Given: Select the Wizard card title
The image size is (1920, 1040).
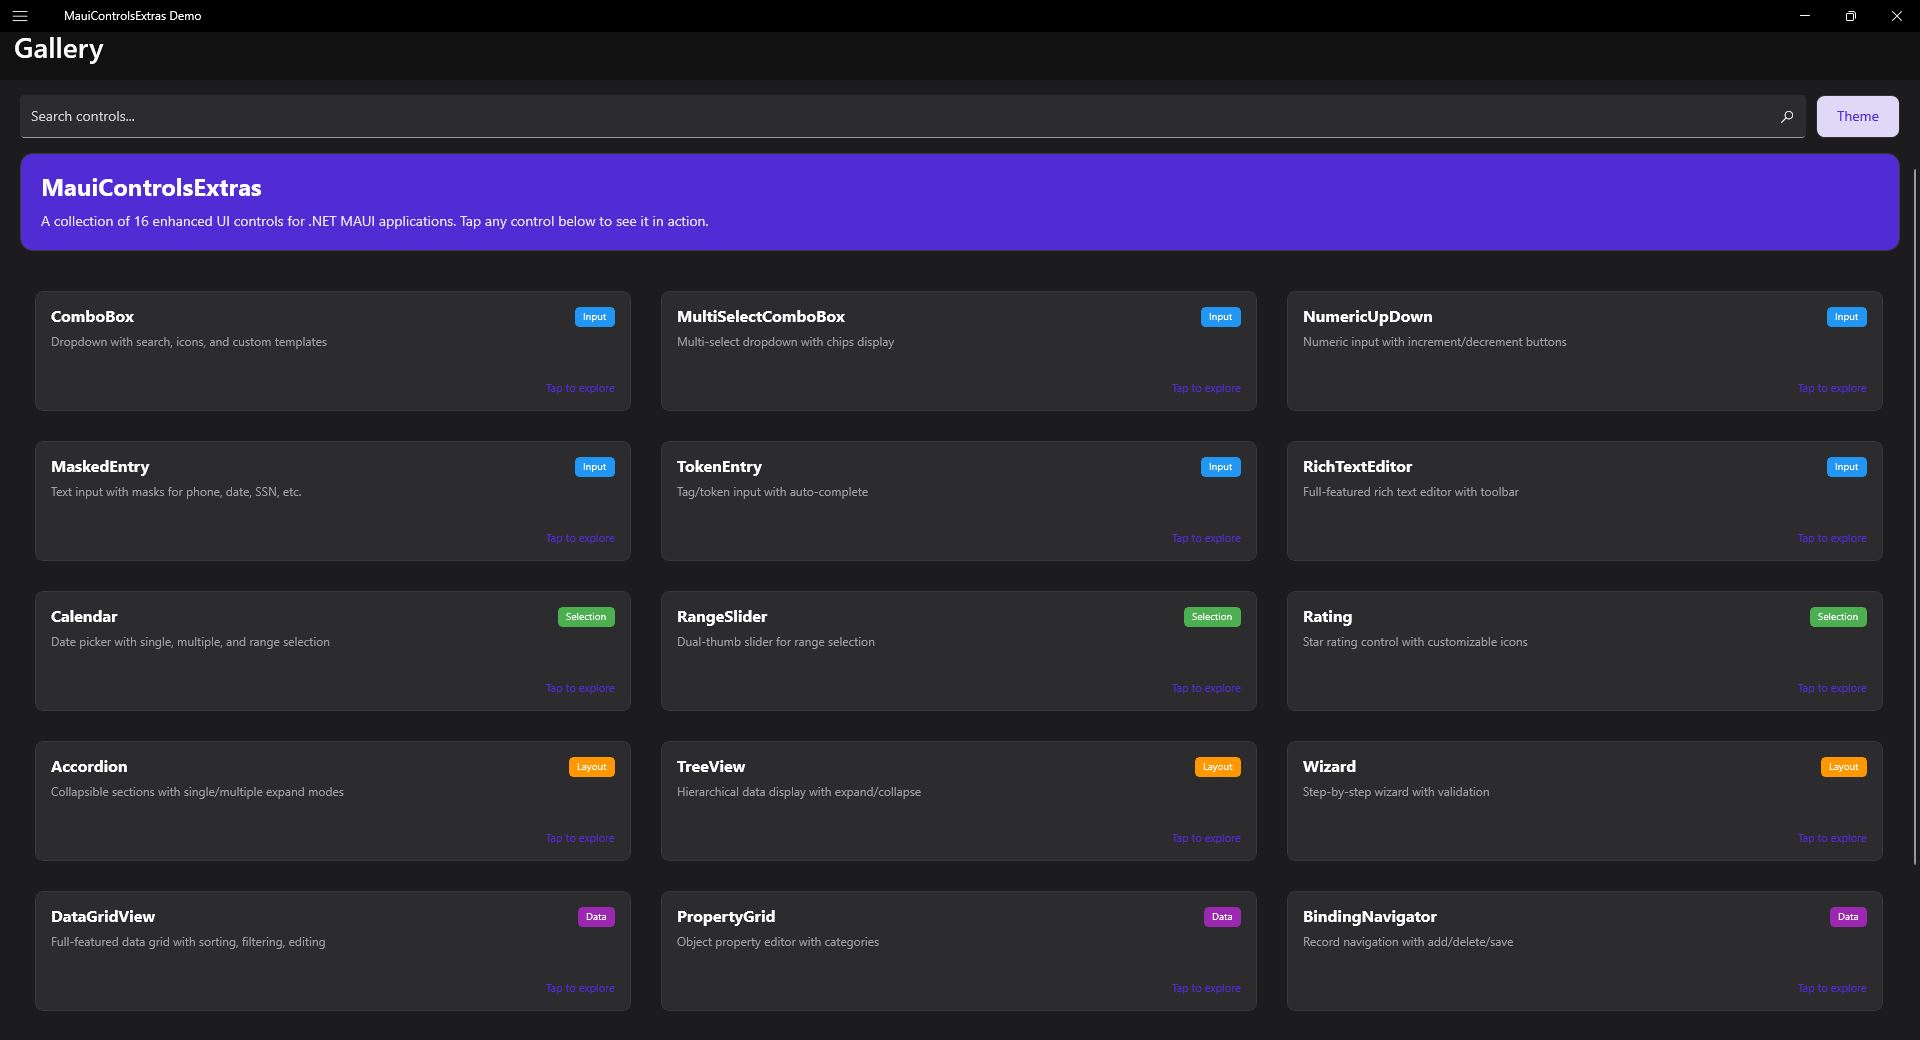Looking at the screenshot, I should point(1329,766).
